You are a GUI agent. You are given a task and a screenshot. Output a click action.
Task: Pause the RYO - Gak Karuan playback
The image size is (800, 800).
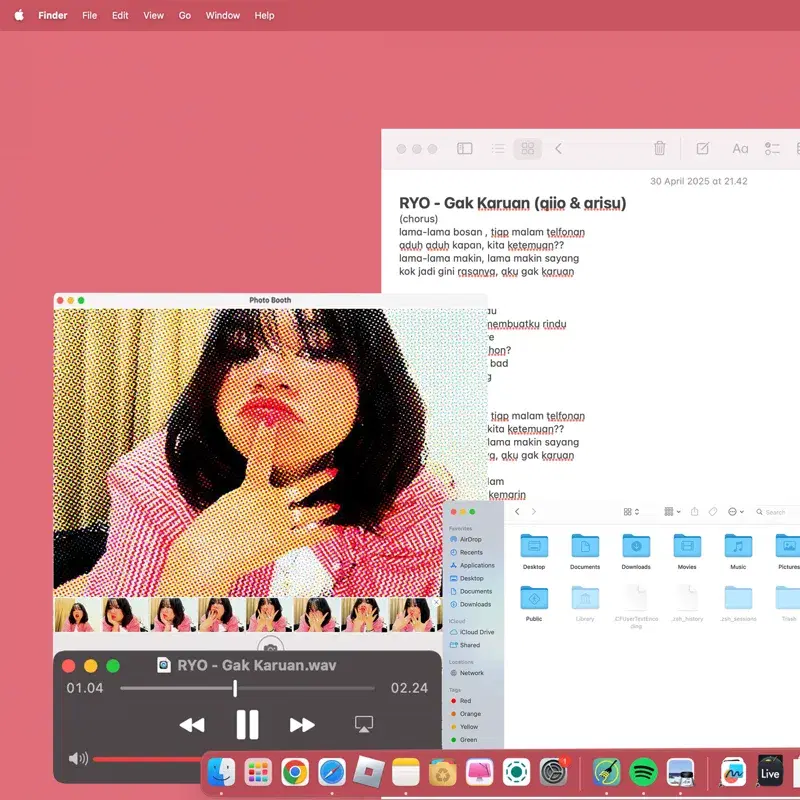pyautogui.click(x=247, y=724)
